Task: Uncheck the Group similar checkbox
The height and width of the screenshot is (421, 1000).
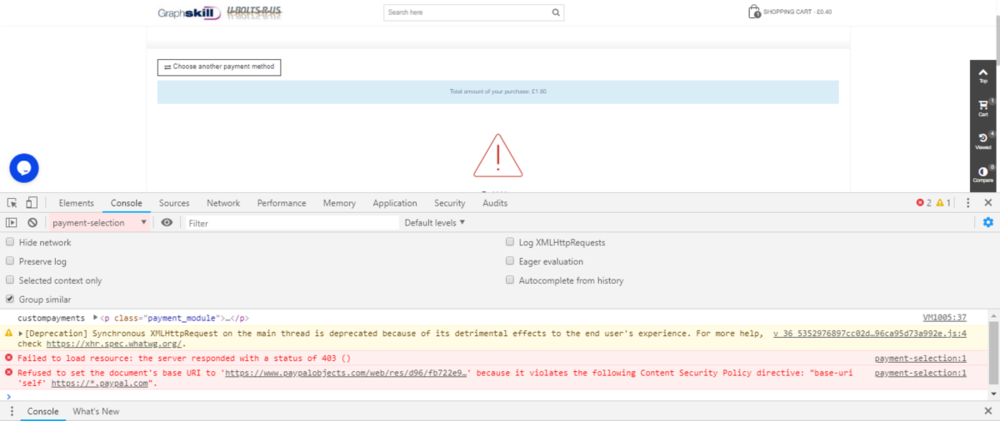Action: 10,299
